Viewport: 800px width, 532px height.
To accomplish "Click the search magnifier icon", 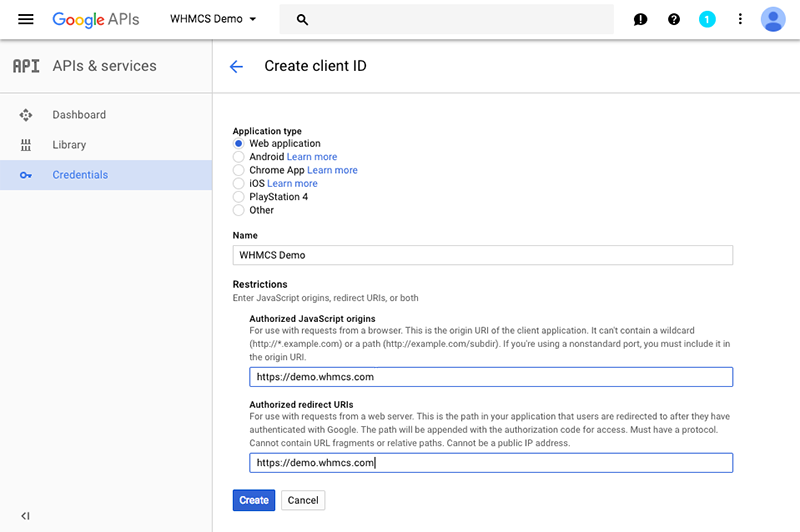I will pos(302,20).
